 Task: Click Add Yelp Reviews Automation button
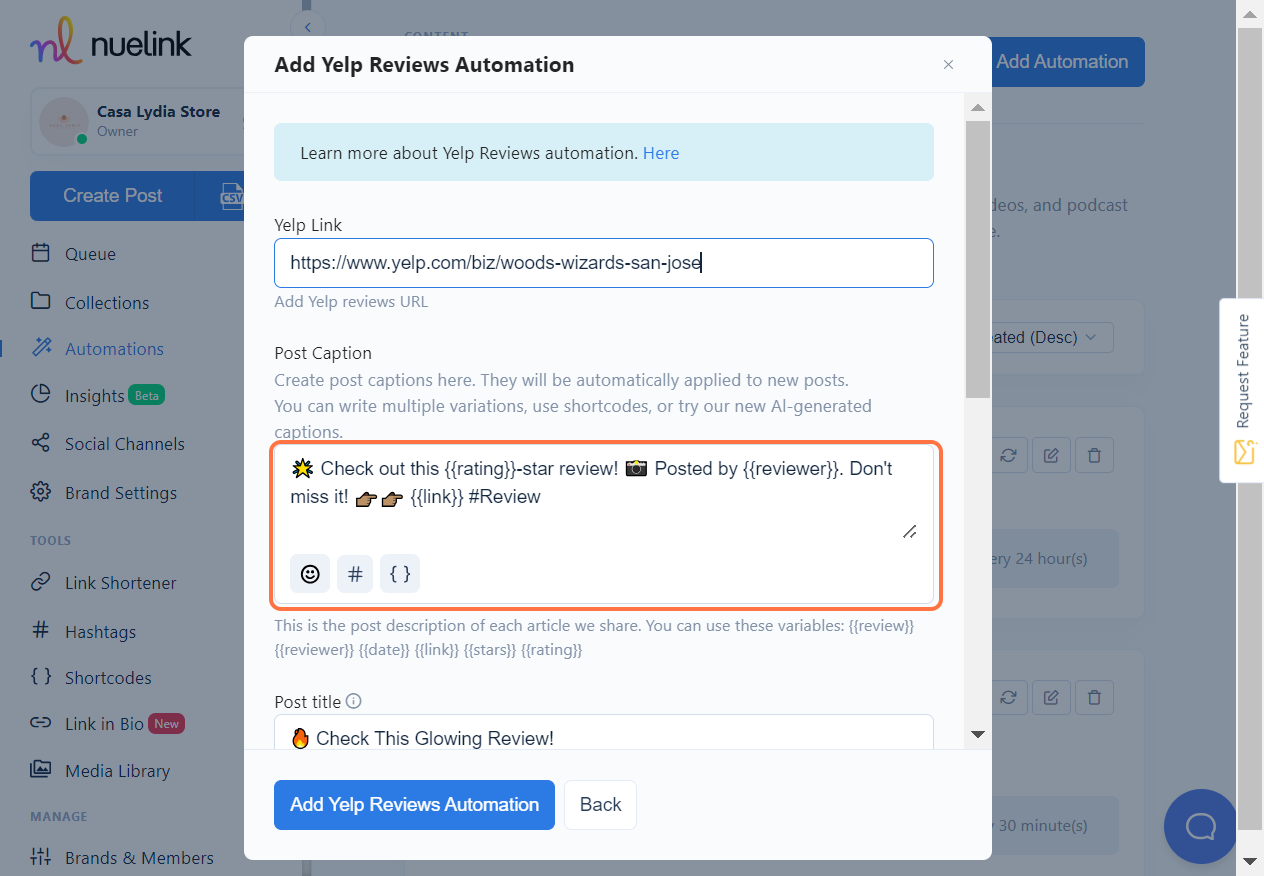tap(414, 805)
